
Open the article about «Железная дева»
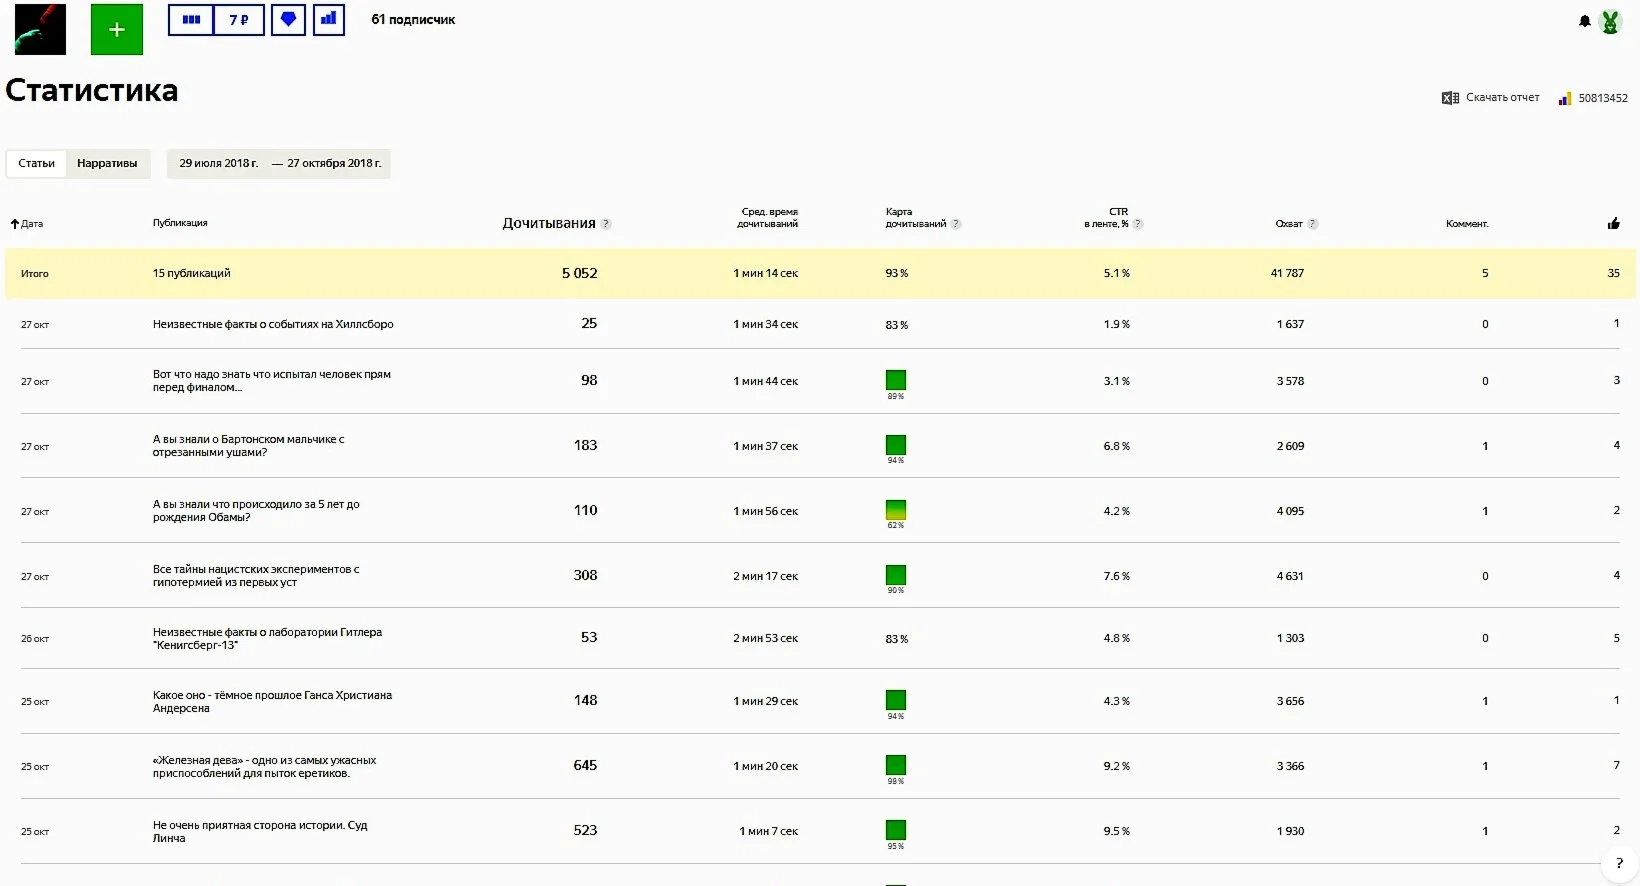click(x=264, y=767)
